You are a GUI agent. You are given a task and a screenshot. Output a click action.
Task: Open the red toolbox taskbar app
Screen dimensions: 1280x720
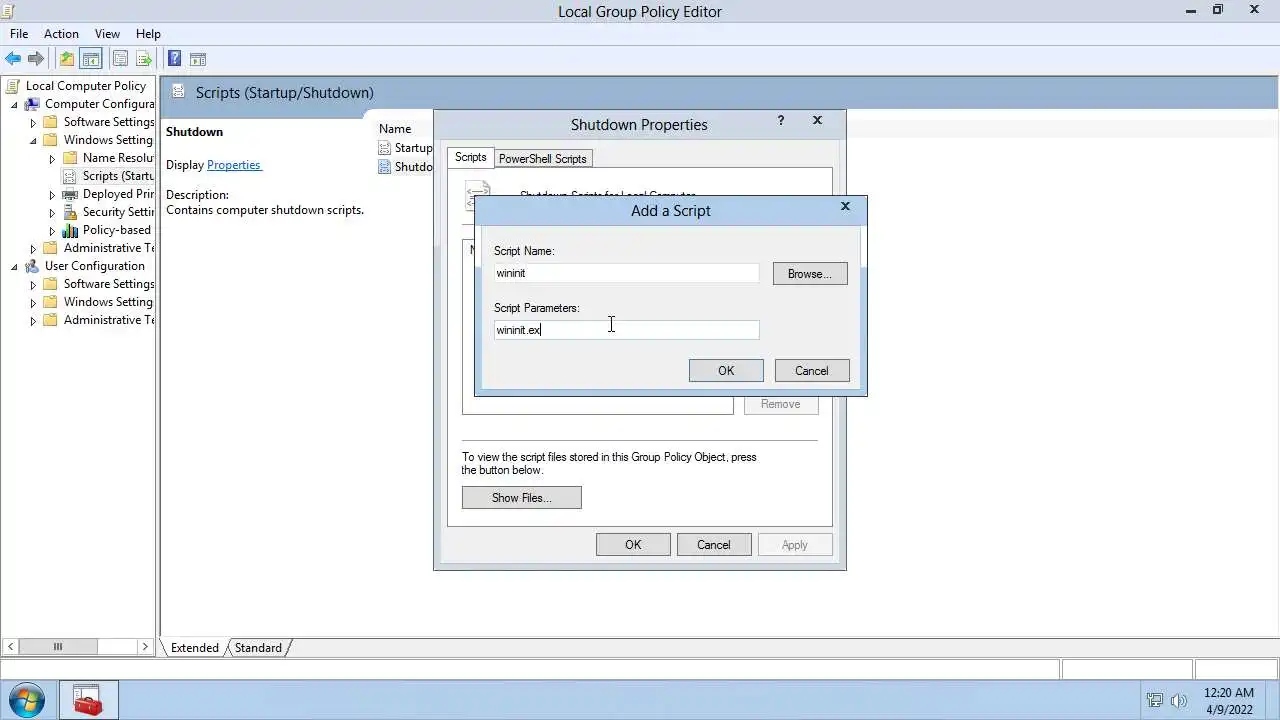coord(88,700)
